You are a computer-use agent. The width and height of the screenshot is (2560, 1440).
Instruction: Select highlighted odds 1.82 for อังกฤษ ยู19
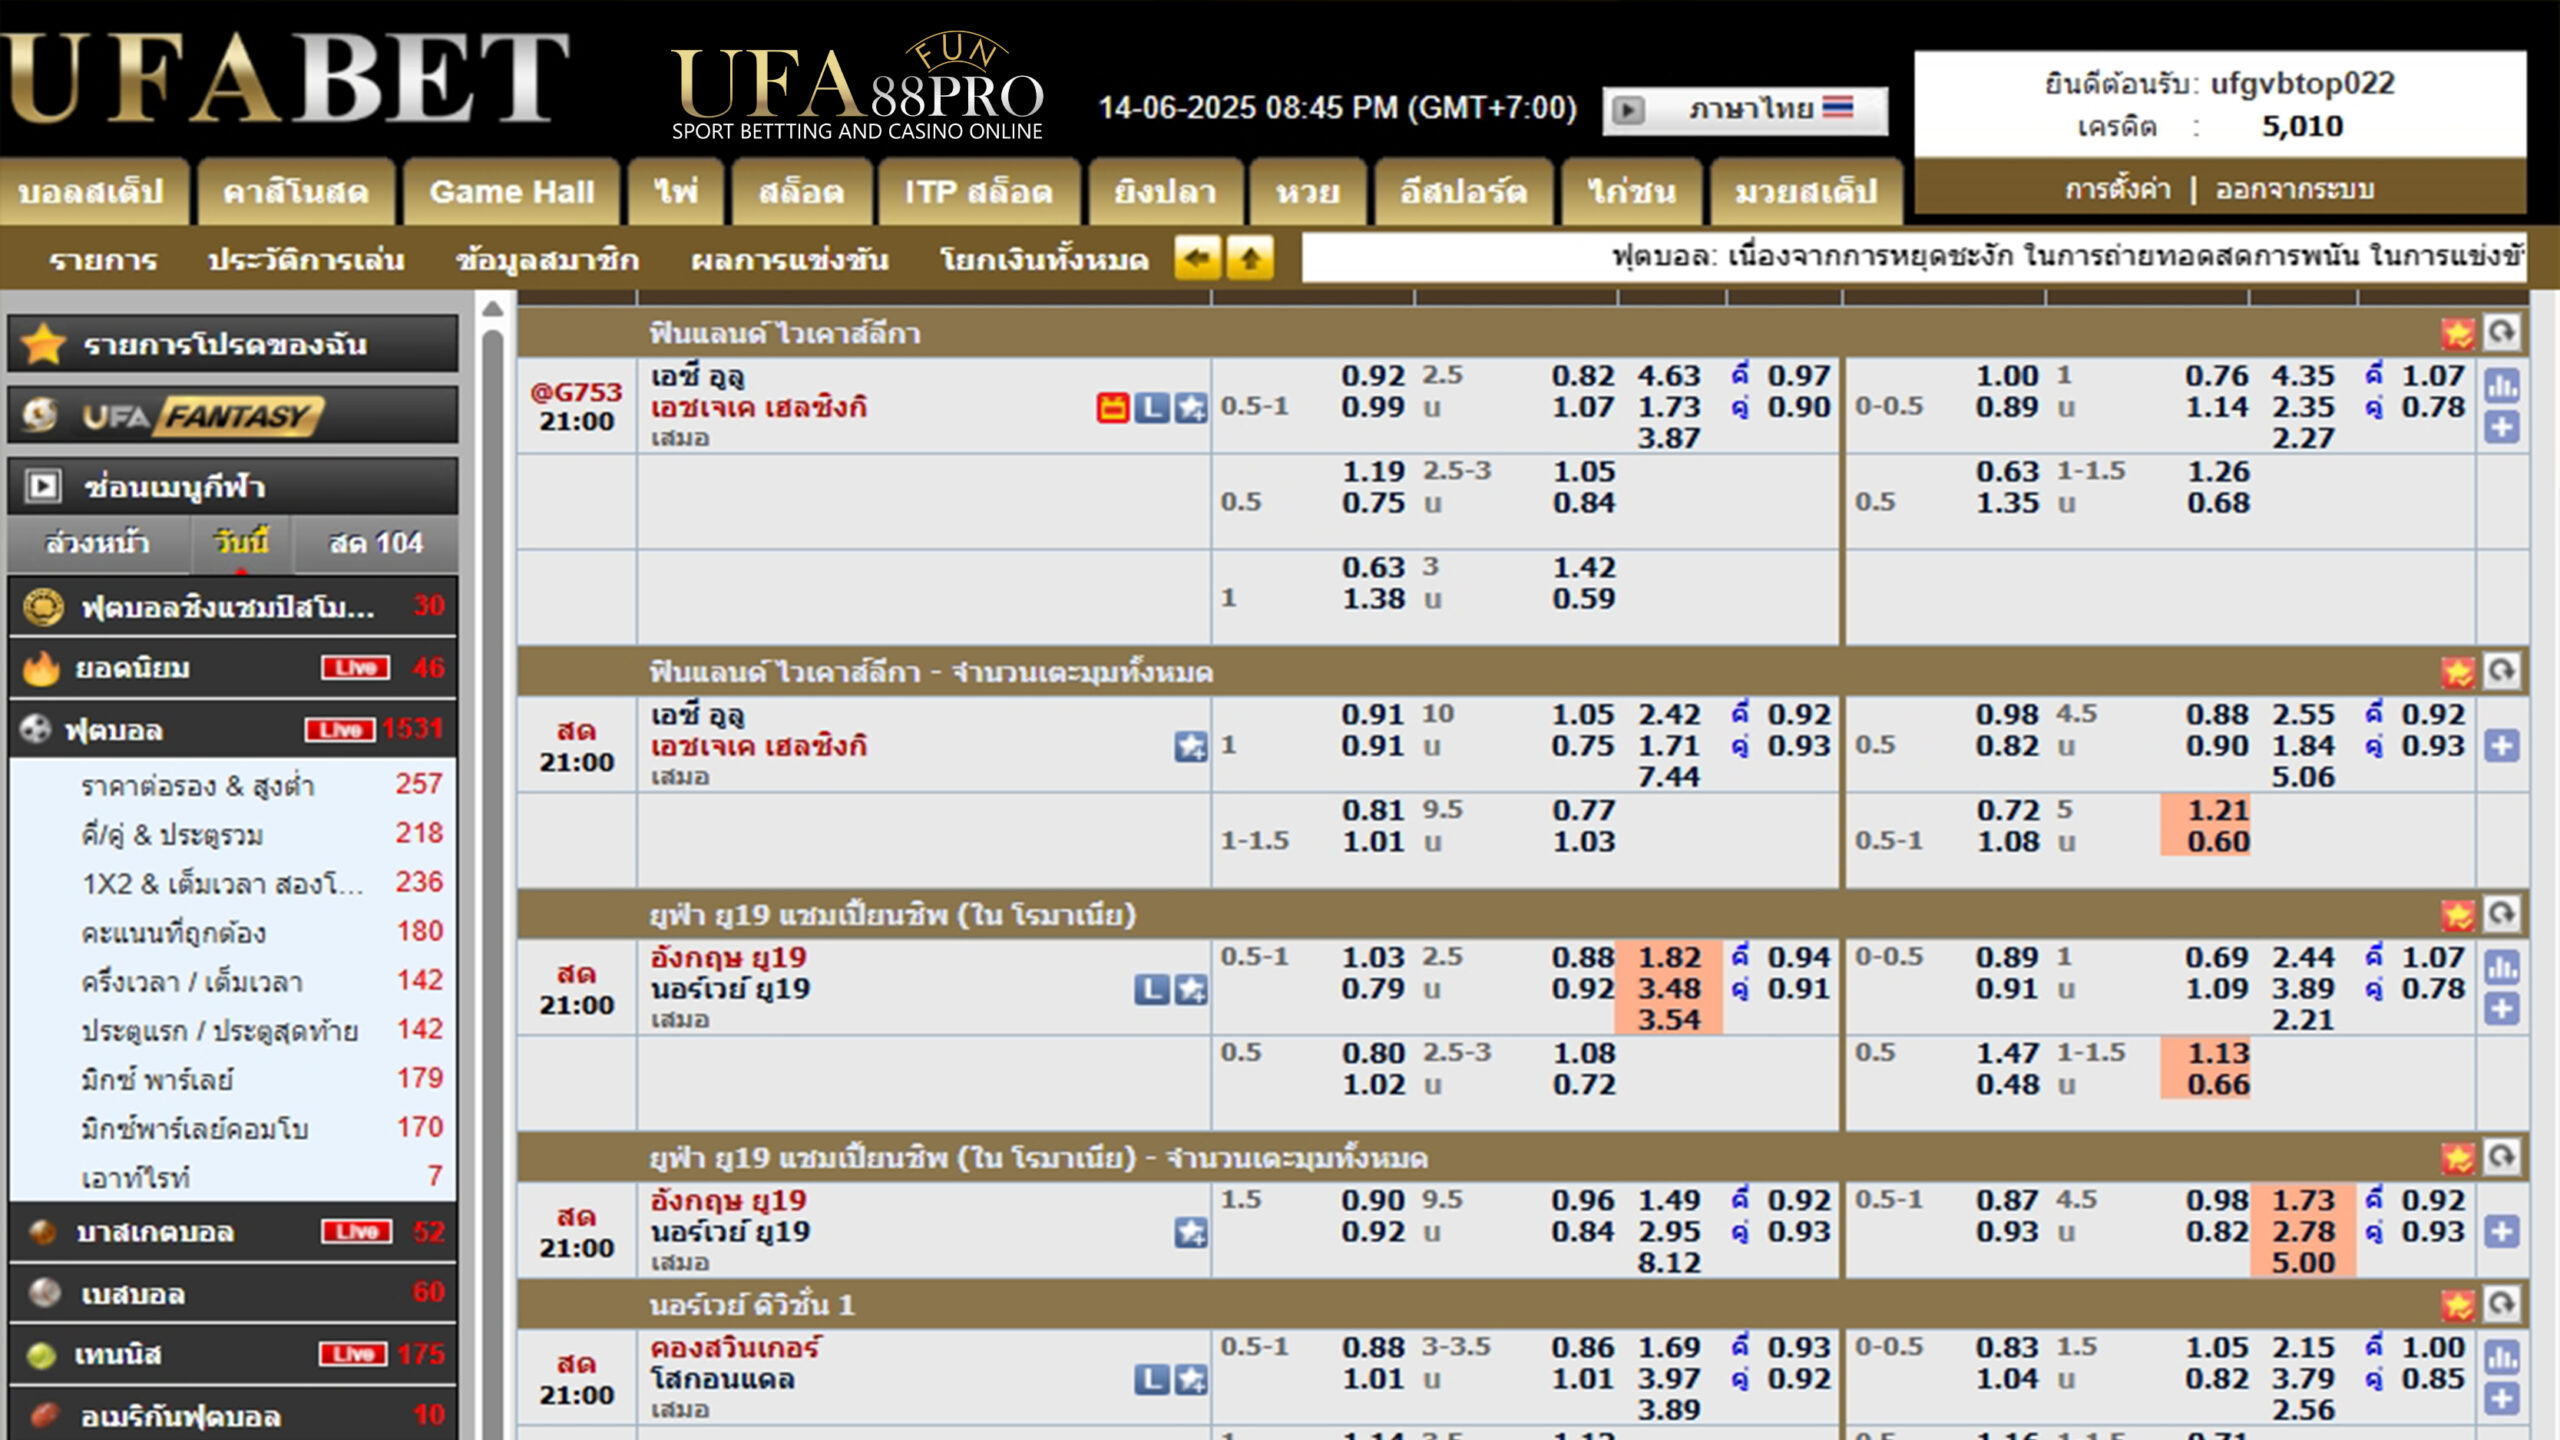click(x=1668, y=957)
